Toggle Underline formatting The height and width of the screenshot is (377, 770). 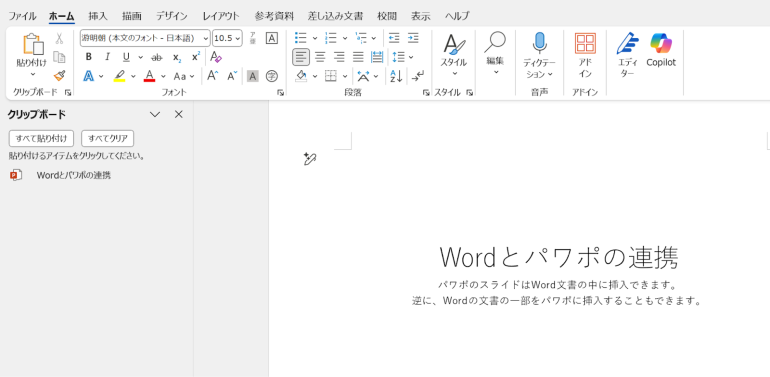(x=126, y=57)
